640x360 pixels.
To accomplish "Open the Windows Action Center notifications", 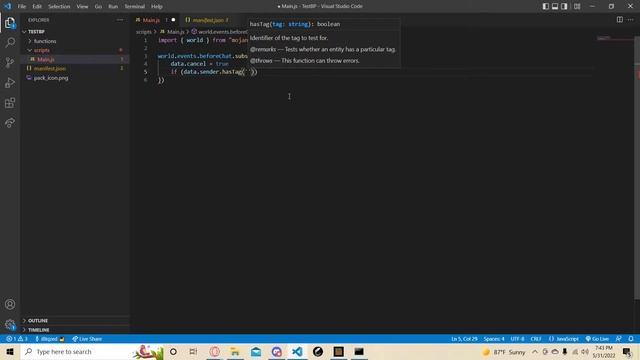I will point(627,352).
